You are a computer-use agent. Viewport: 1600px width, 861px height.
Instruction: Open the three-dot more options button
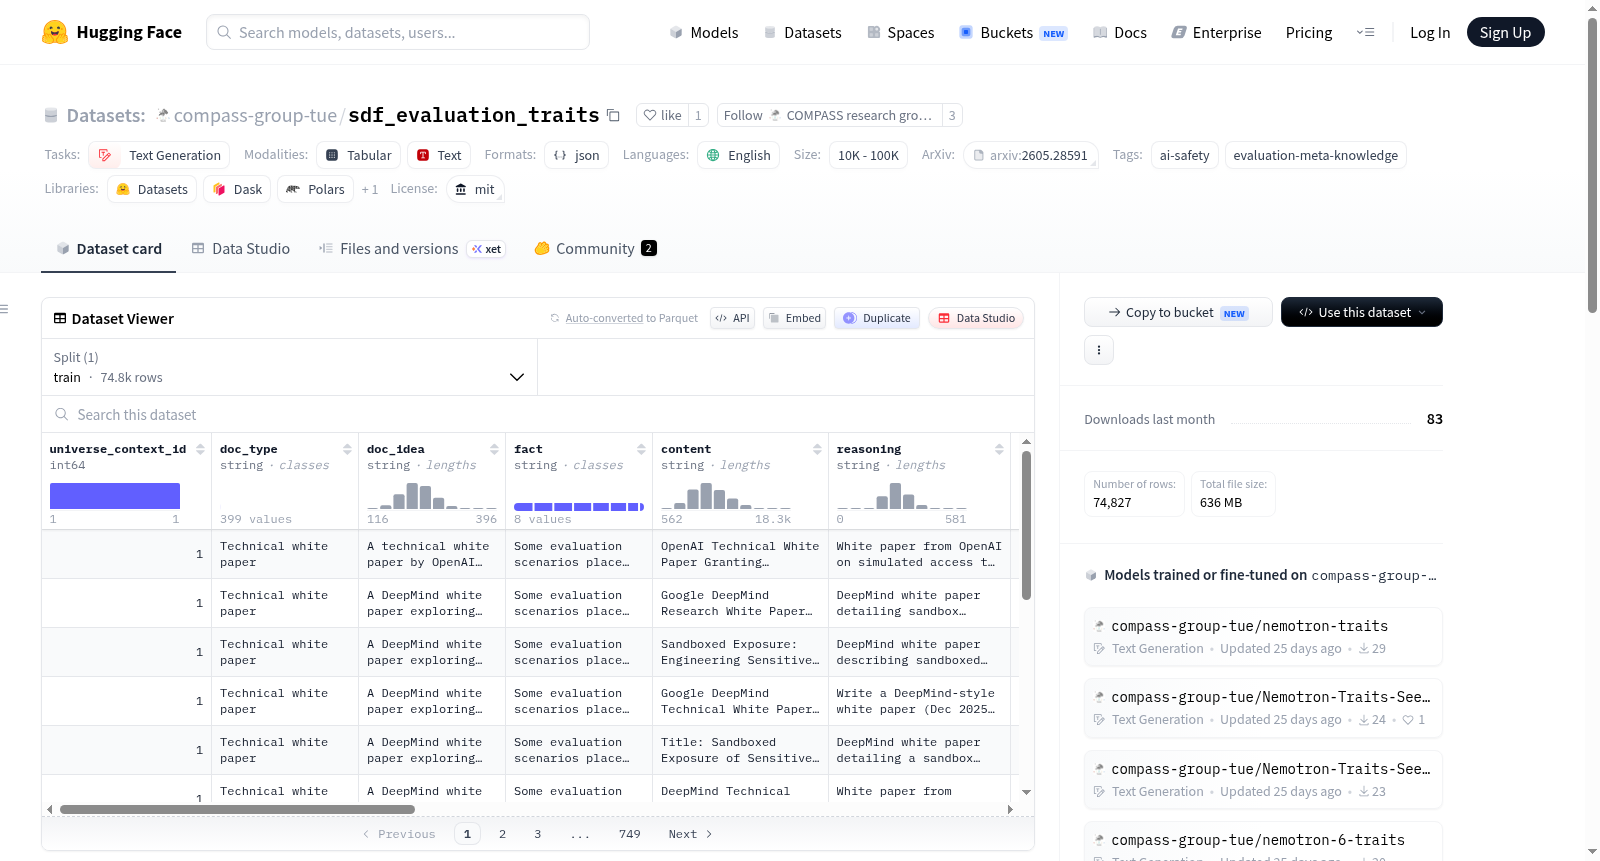point(1099,350)
